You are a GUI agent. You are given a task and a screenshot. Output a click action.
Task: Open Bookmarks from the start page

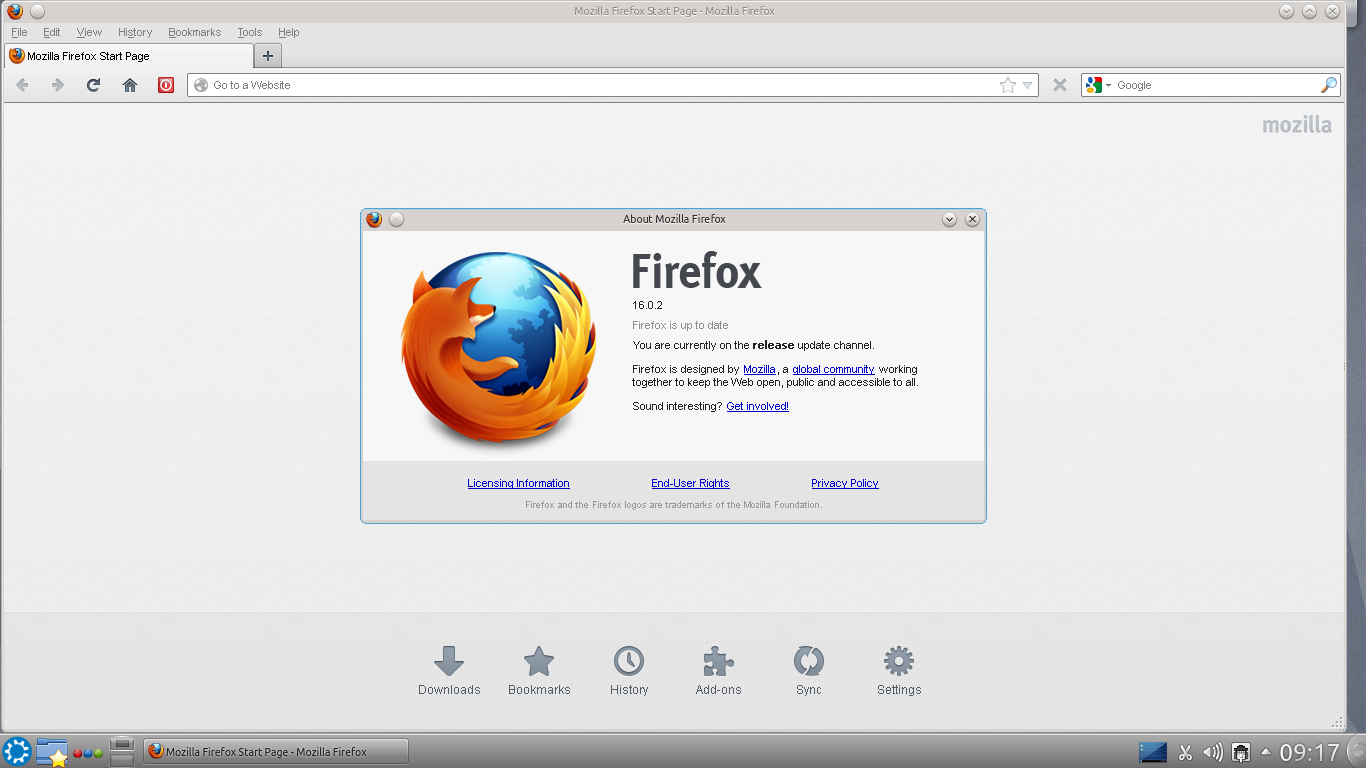coord(539,670)
